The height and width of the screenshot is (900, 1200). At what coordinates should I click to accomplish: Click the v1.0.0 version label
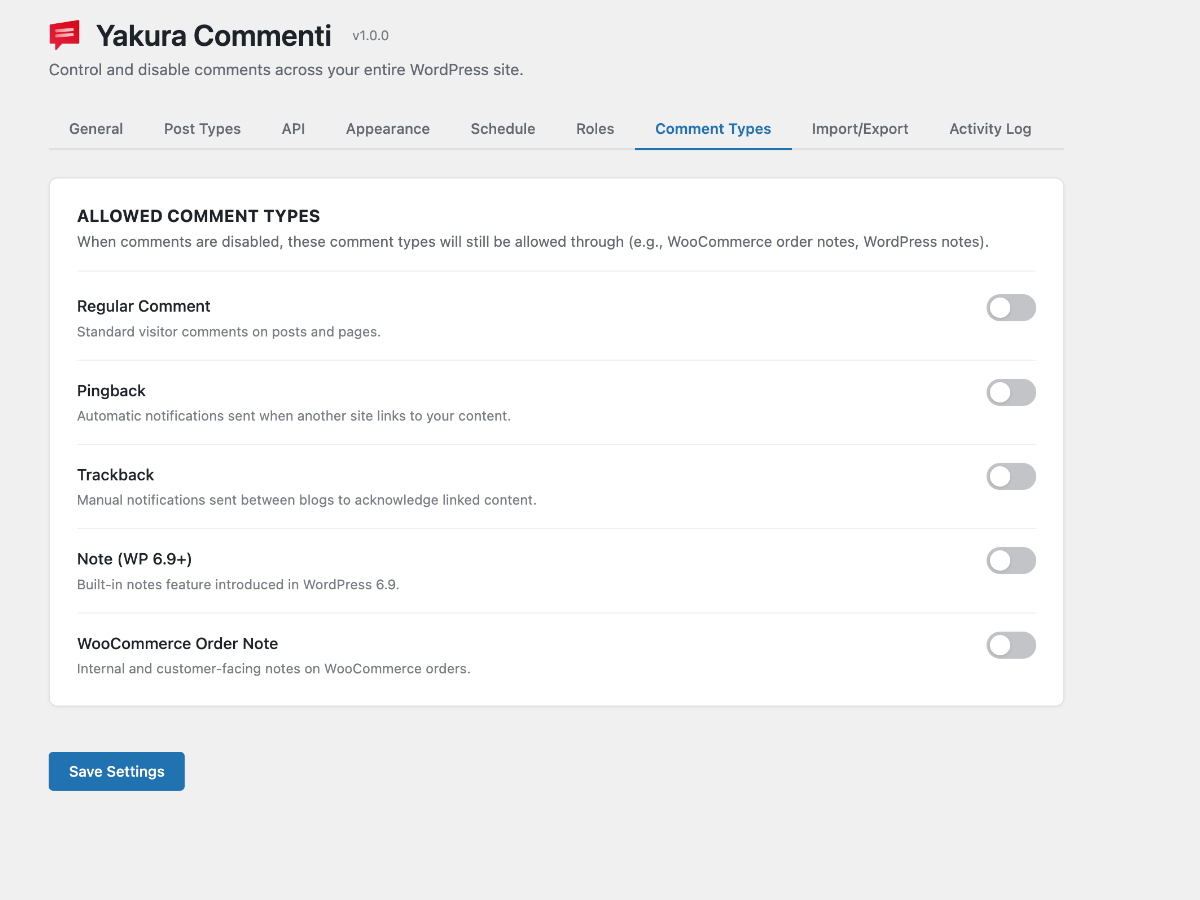click(370, 36)
